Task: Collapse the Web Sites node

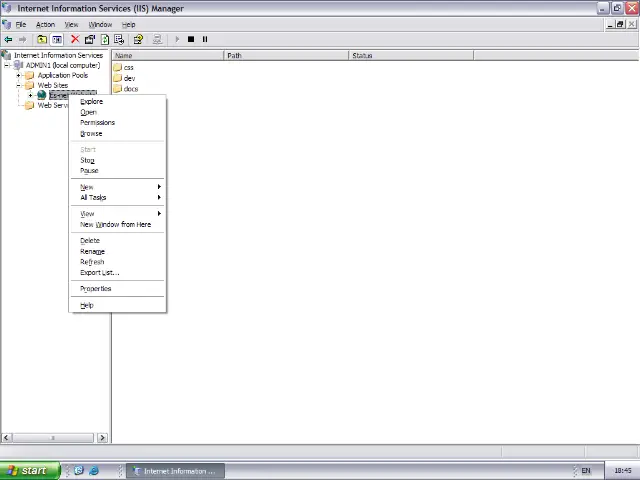Action: point(18,85)
